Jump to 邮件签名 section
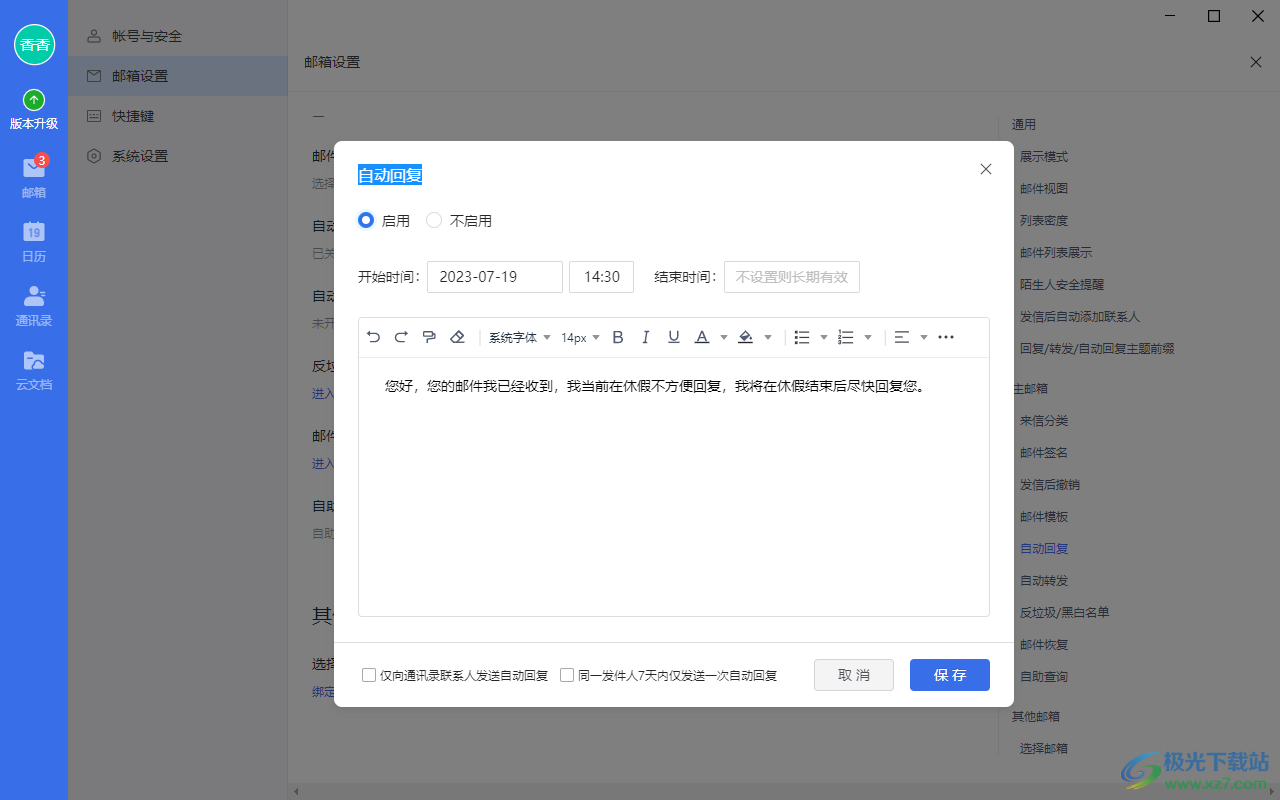The image size is (1280, 800). [x=1044, y=453]
